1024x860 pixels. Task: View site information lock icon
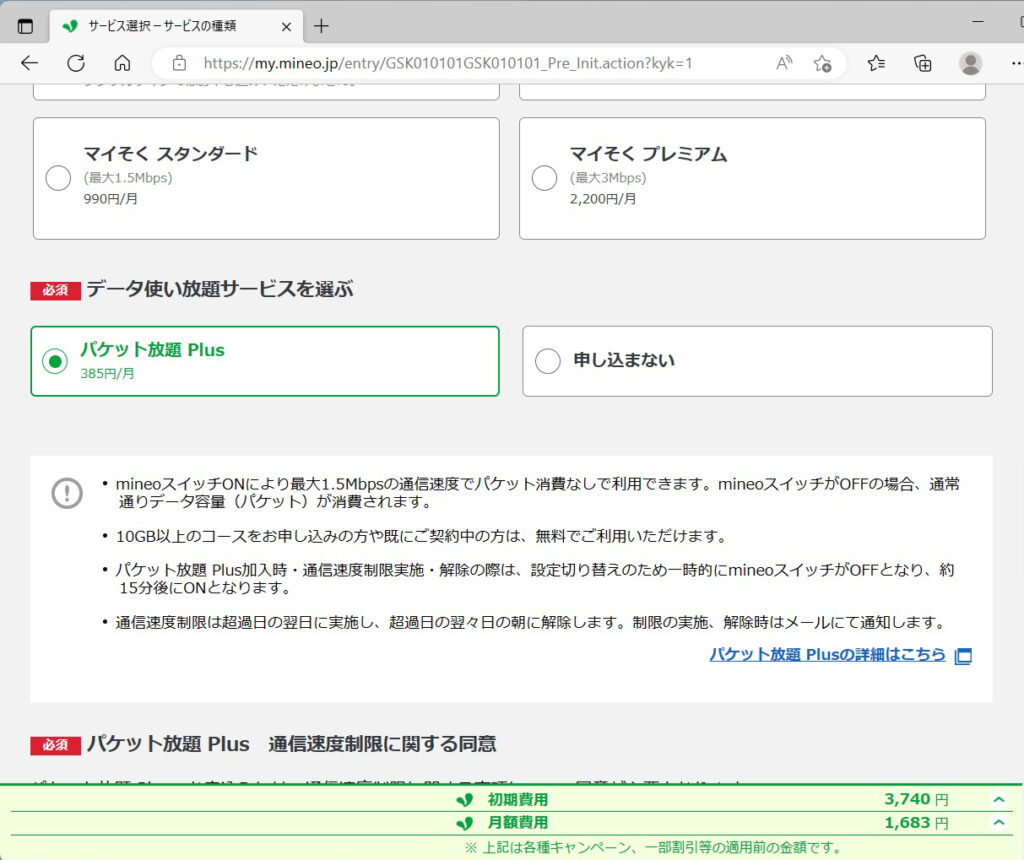(179, 63)
